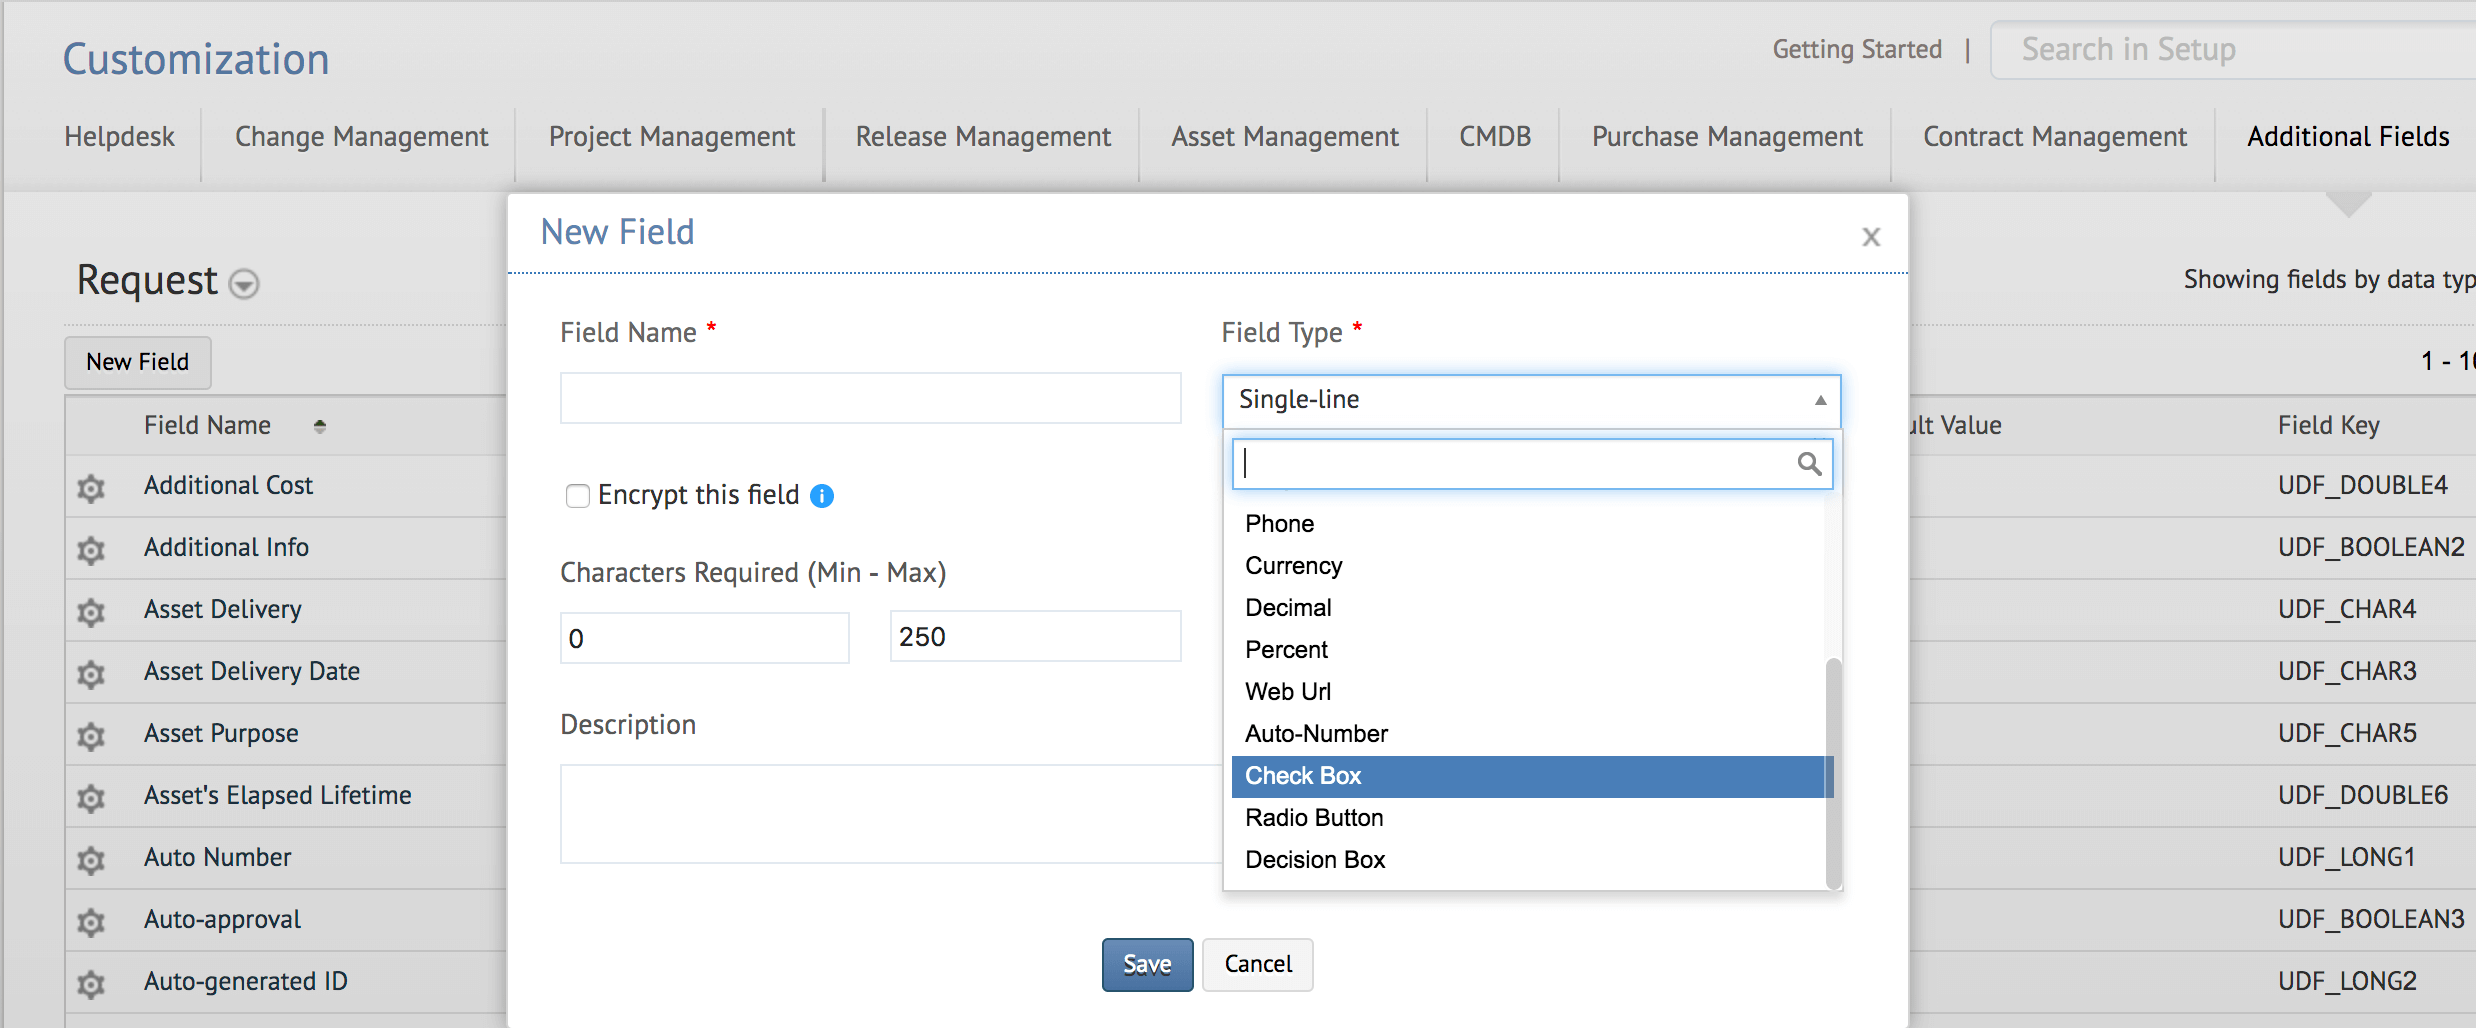
Task: Click gear icon beside Asset Delivery row
Action: tap(91, 612)
